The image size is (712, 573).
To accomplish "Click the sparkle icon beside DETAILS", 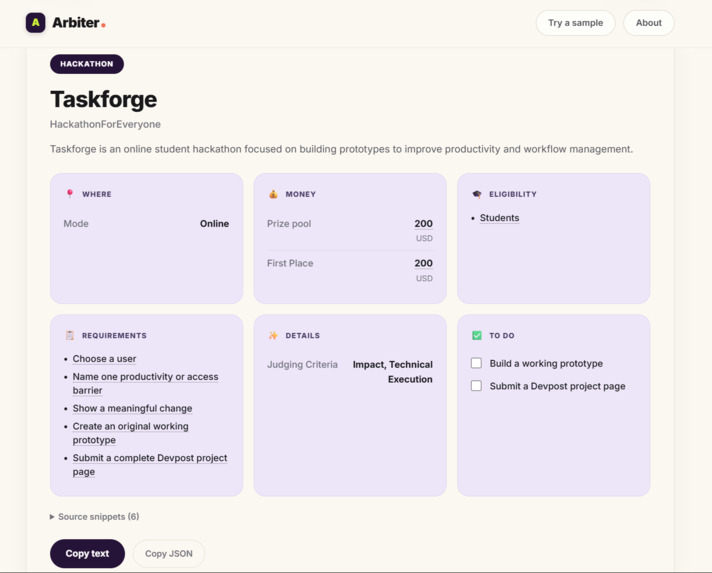I will click(x=273, y=336).
